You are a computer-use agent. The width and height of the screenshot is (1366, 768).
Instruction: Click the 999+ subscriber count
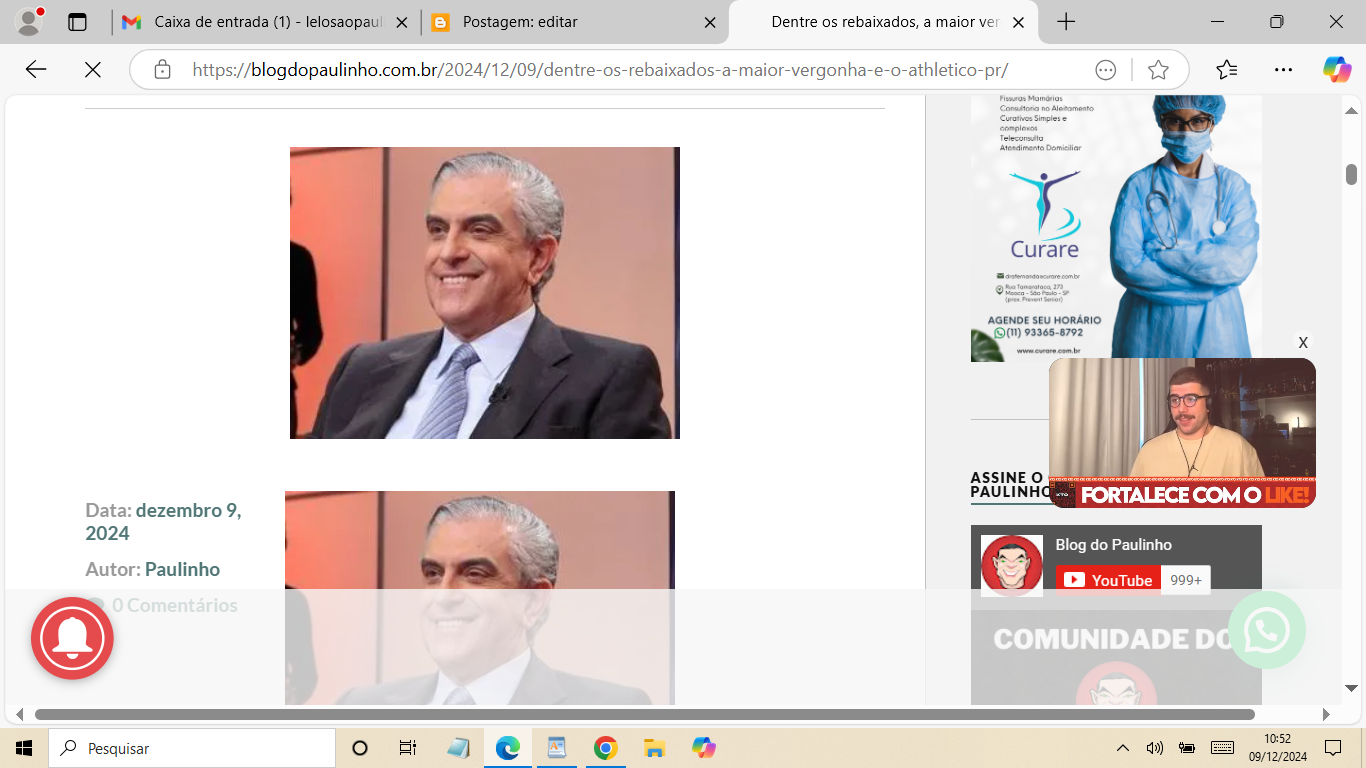click(x=1186, y=580)
